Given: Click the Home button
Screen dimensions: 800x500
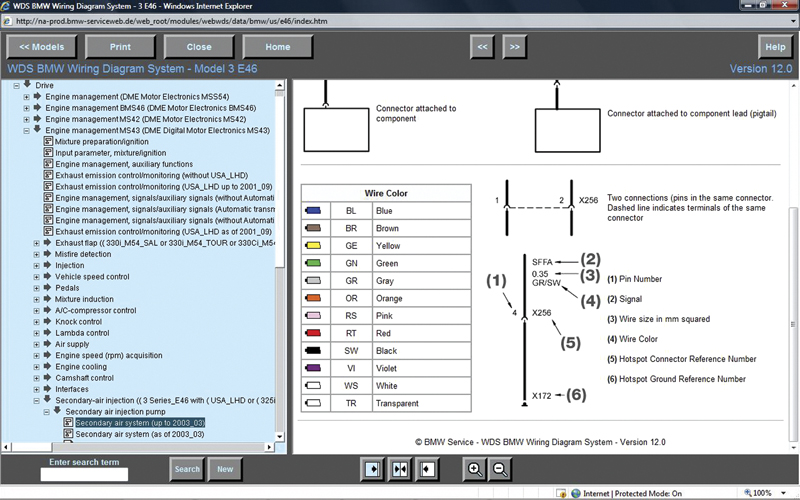Looking at the screenshot, I should (x=278, y=47).
